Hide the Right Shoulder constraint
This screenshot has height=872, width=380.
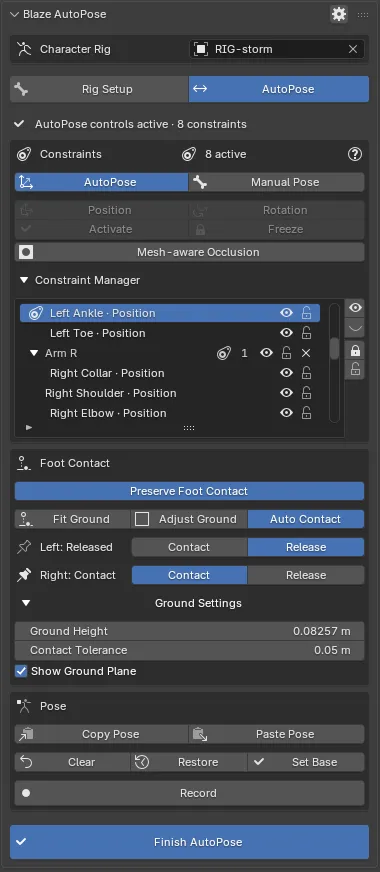click(287, 393)
